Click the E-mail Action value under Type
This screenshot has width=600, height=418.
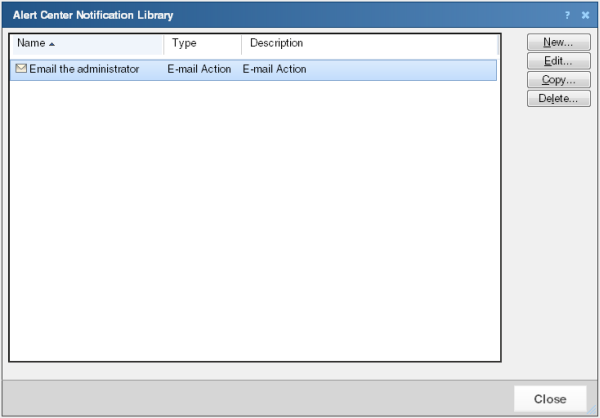pyautogui.click(x=199, y=69)
